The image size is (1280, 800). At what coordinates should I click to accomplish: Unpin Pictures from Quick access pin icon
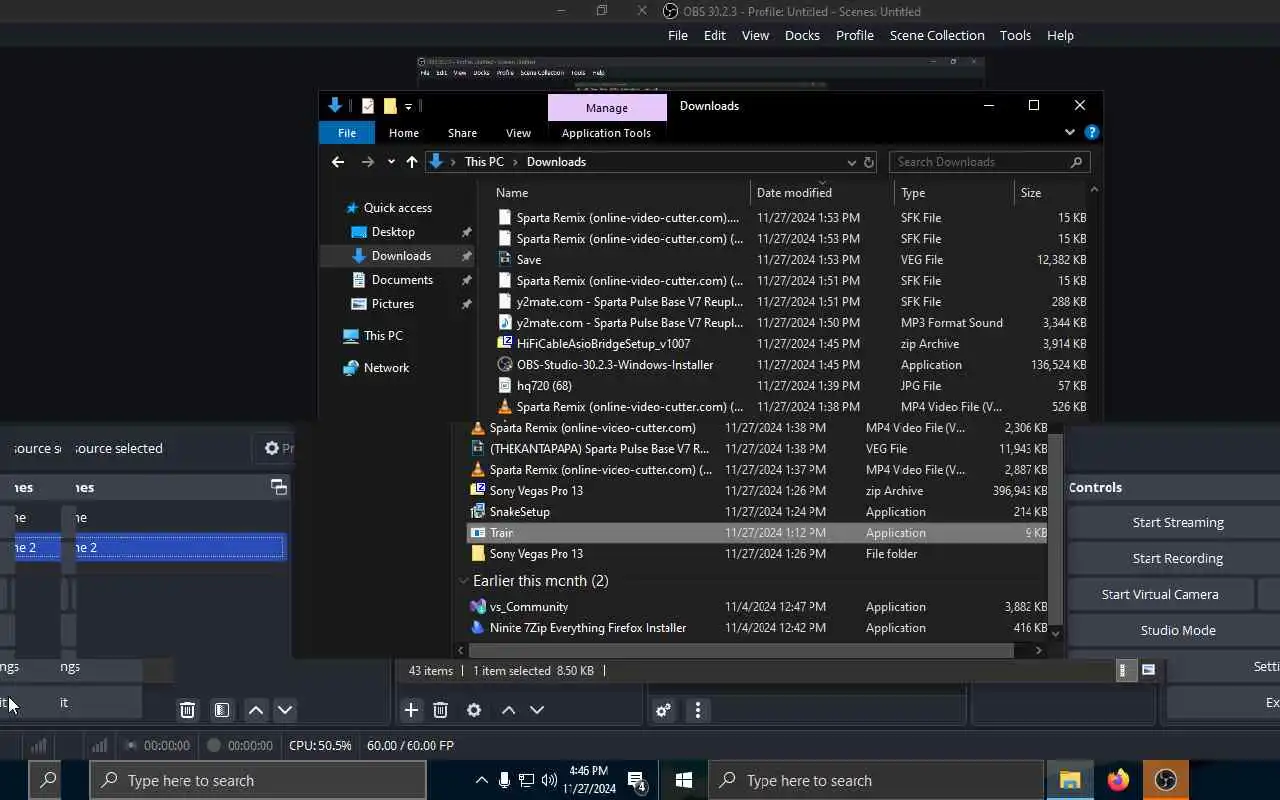pyautogui.click(x=466, y=304)
